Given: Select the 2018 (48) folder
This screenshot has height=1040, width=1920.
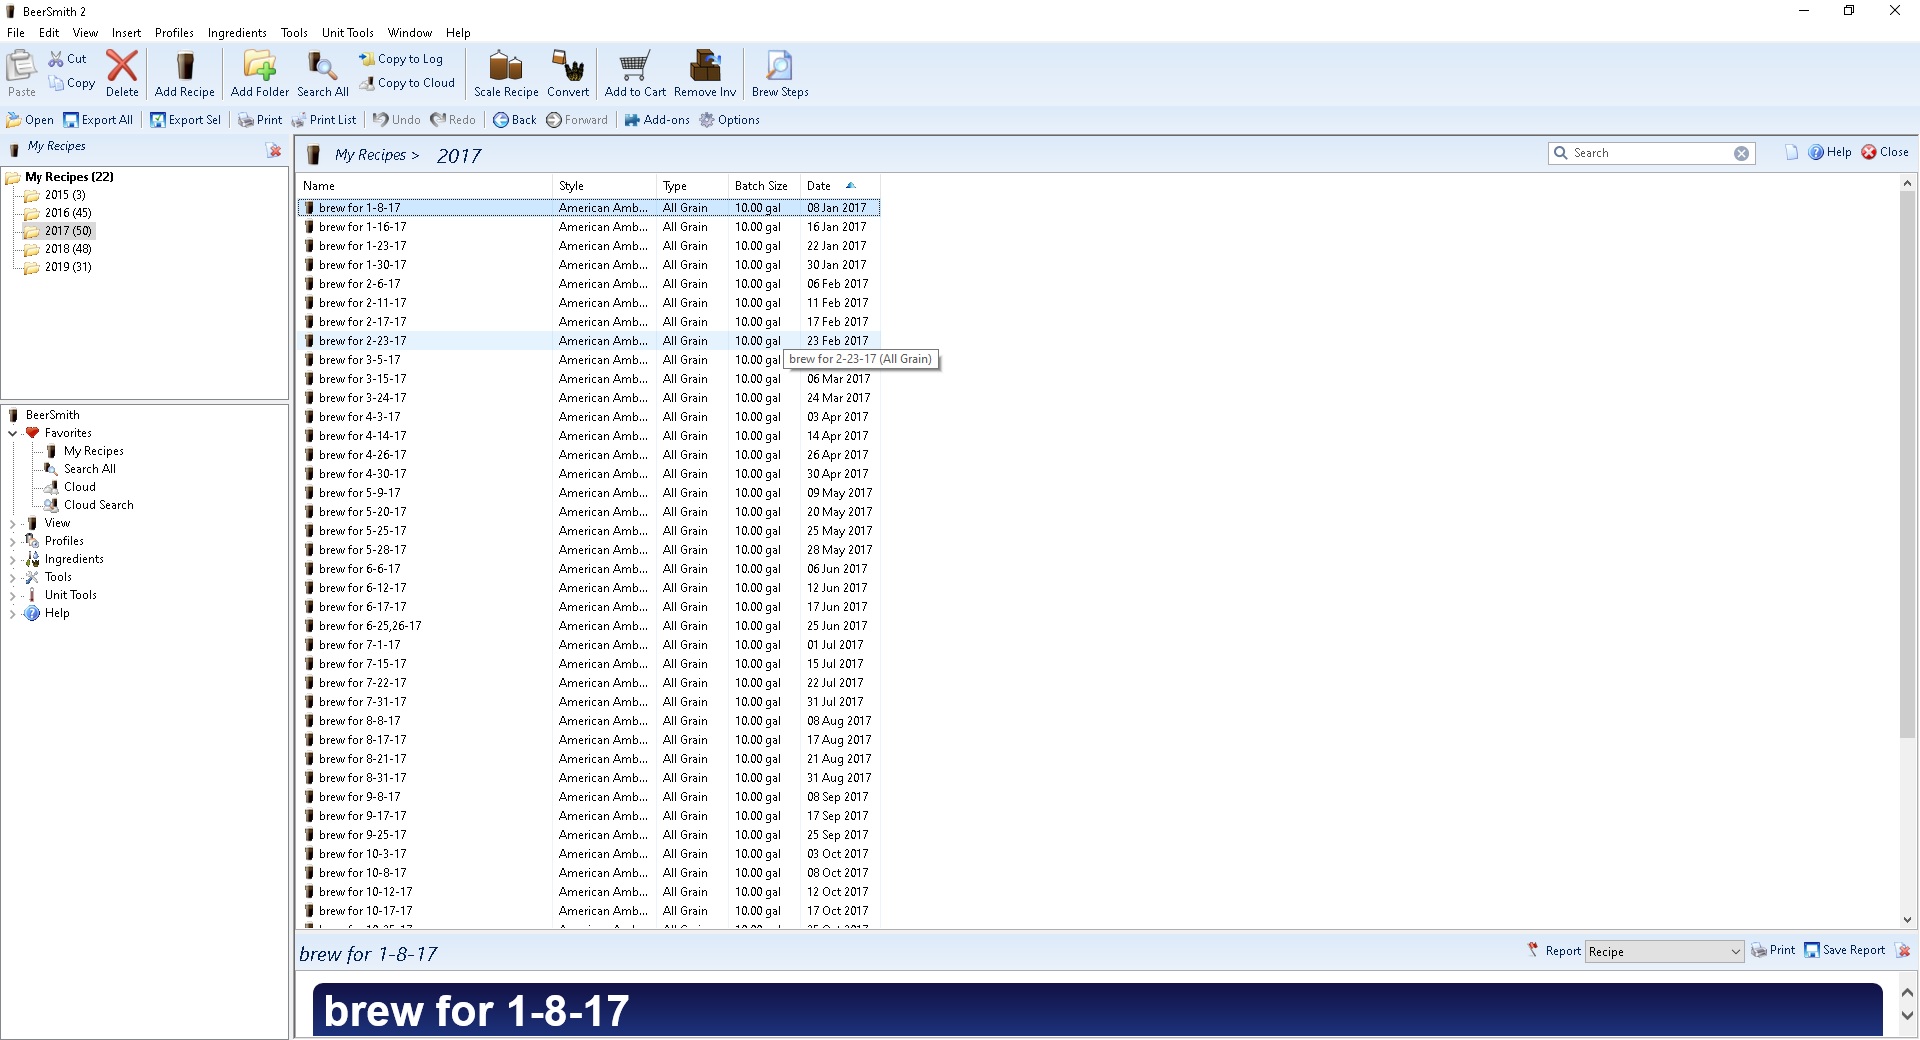Looking at the screenshot, I should point(68,249).
